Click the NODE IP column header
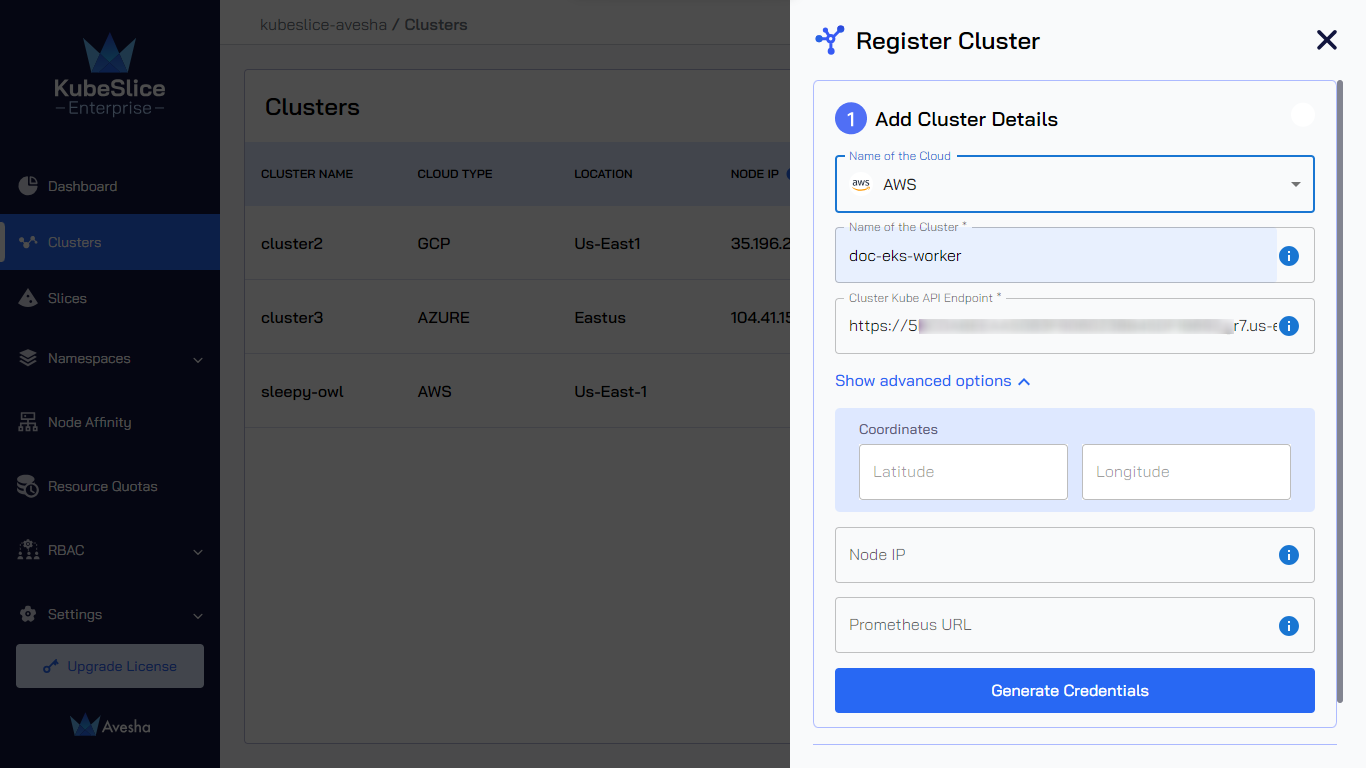Image resolution: width=1366 pixels, height=768 pixels. coord(755,174)
